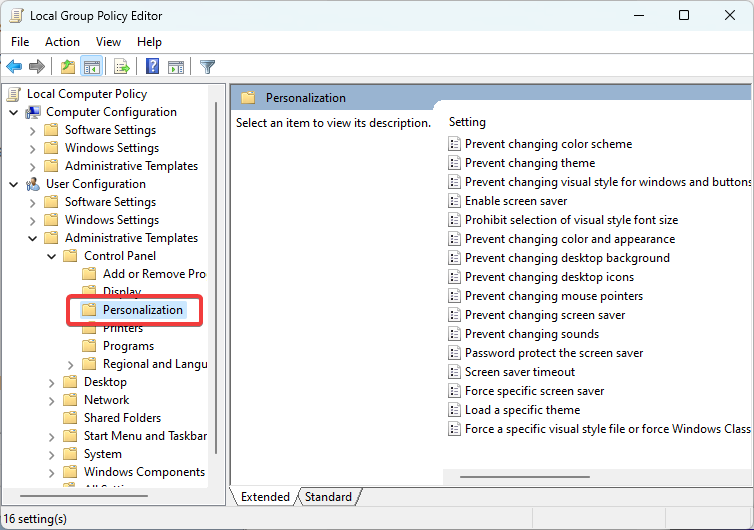Collapse the Control Panel folder
This screenshot has height=530, width=754.
pyautogui.click(x=51, y=256)
